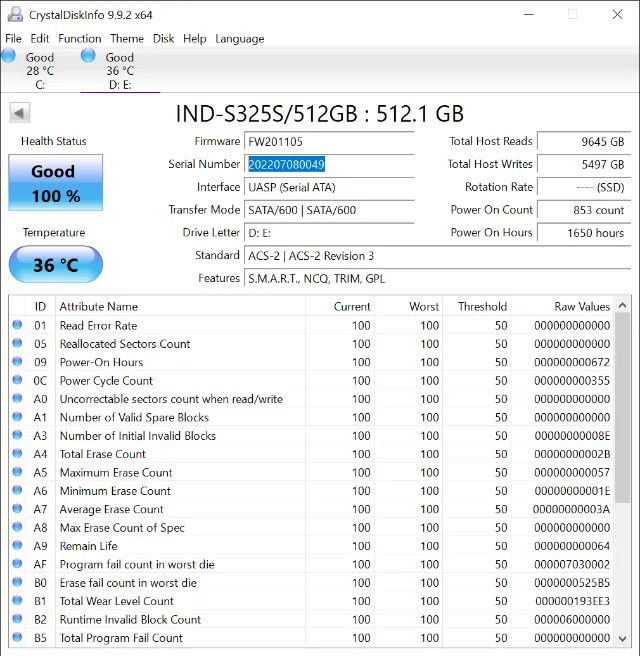Click status dot of Average Erase Count row

pos(17,508)
